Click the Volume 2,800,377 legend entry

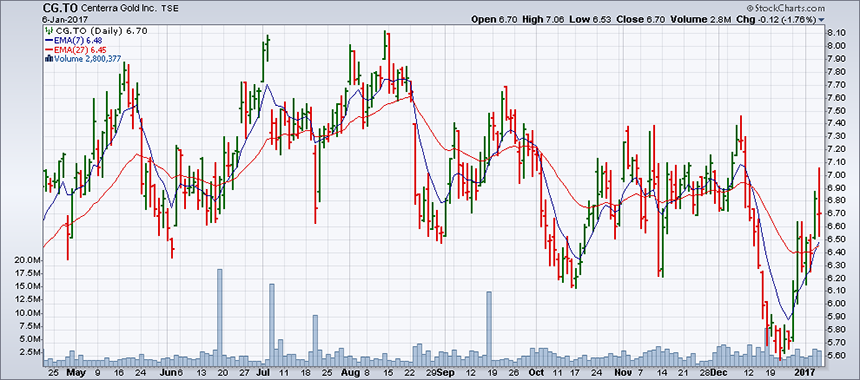(83, 58)
